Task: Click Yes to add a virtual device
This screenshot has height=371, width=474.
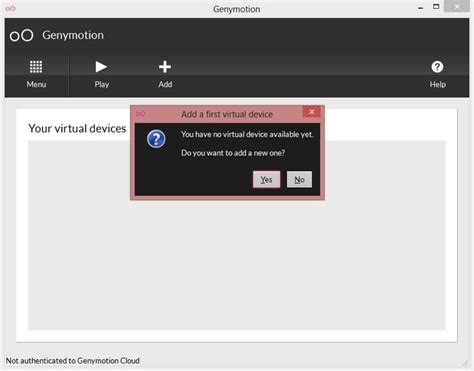Action: (266, 180)
